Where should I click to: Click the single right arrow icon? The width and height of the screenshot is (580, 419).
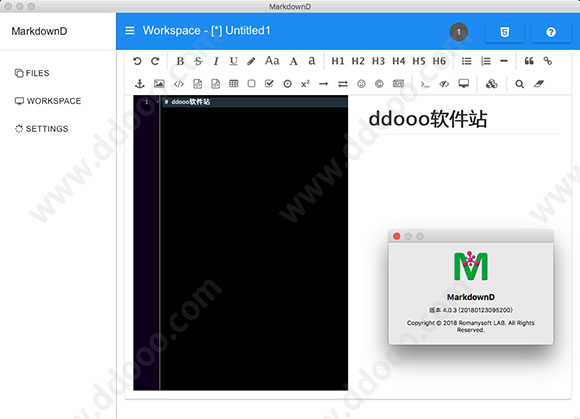tap(323, 84)
